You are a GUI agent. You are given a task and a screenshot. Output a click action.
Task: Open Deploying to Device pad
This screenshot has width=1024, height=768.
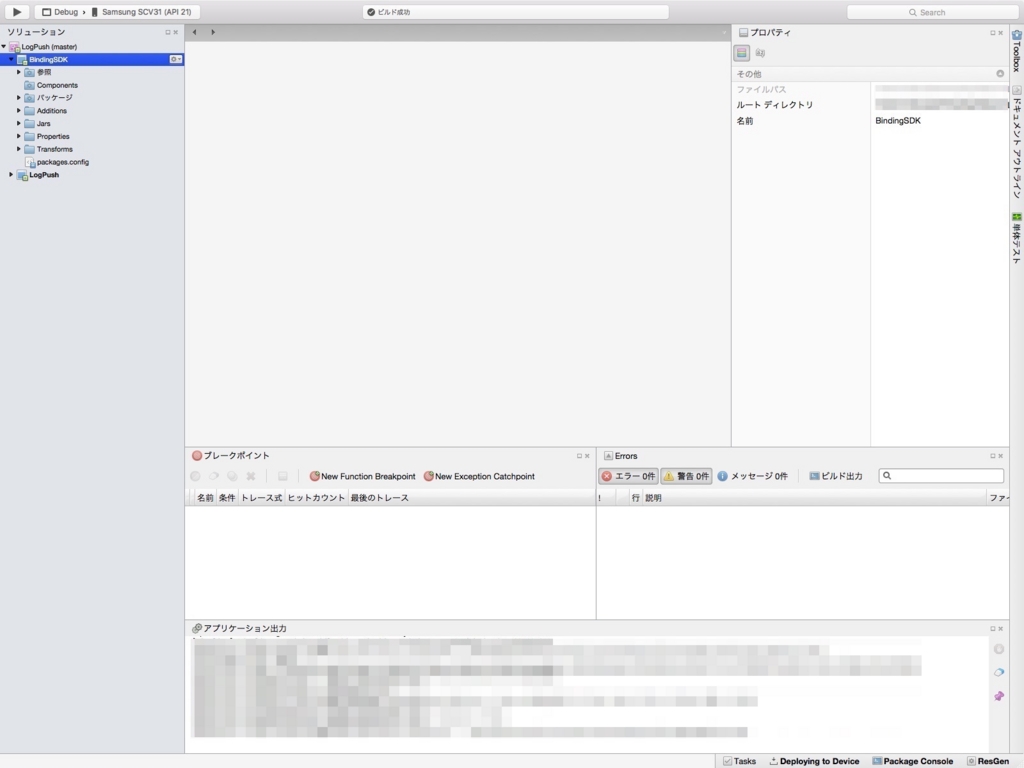coord(814,761)
